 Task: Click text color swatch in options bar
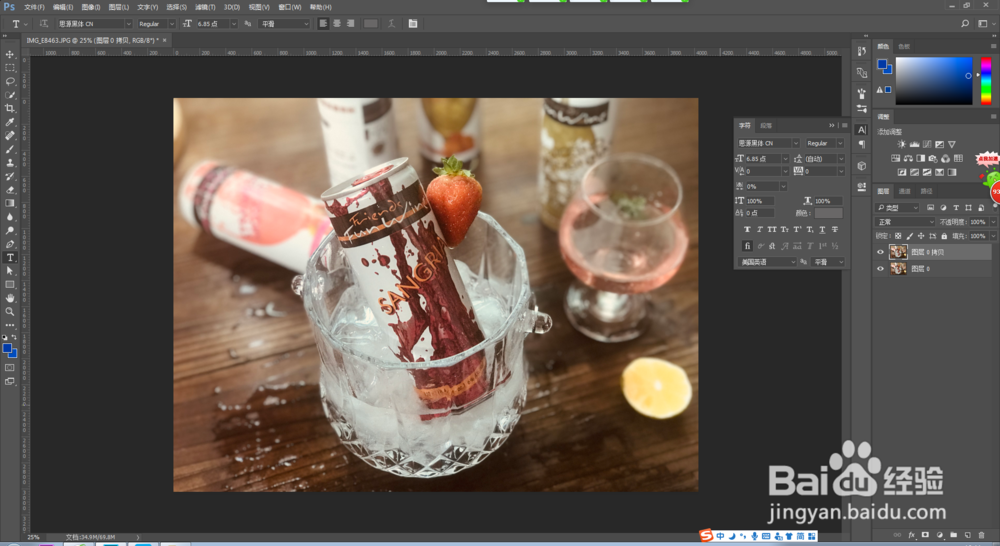pos(371,24)
